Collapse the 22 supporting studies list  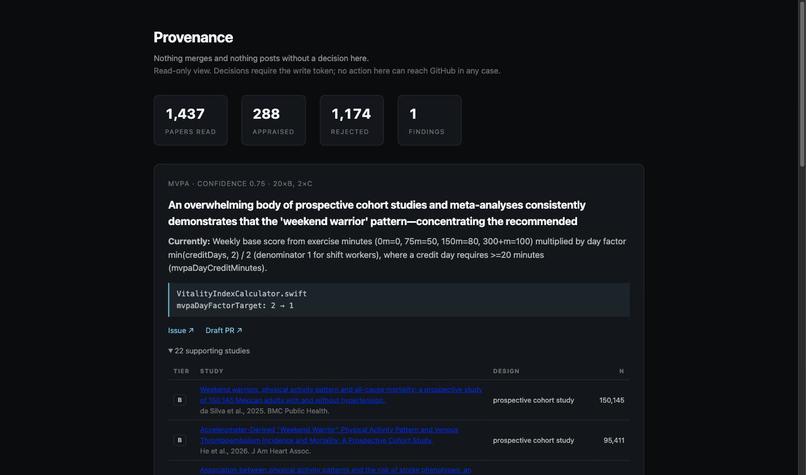(x=209, y=351)
